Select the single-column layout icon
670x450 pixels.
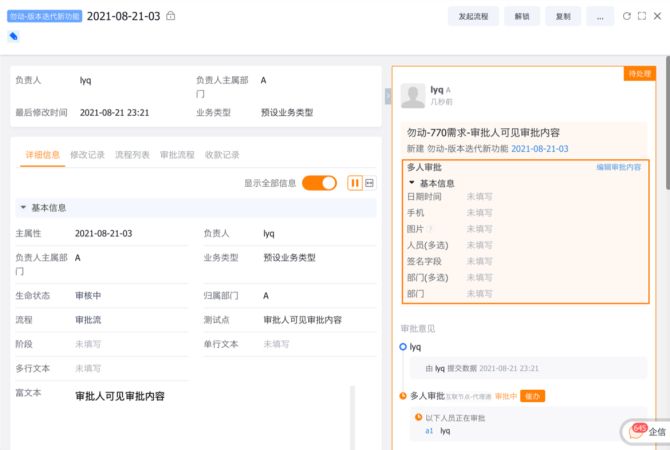[370, 183]
